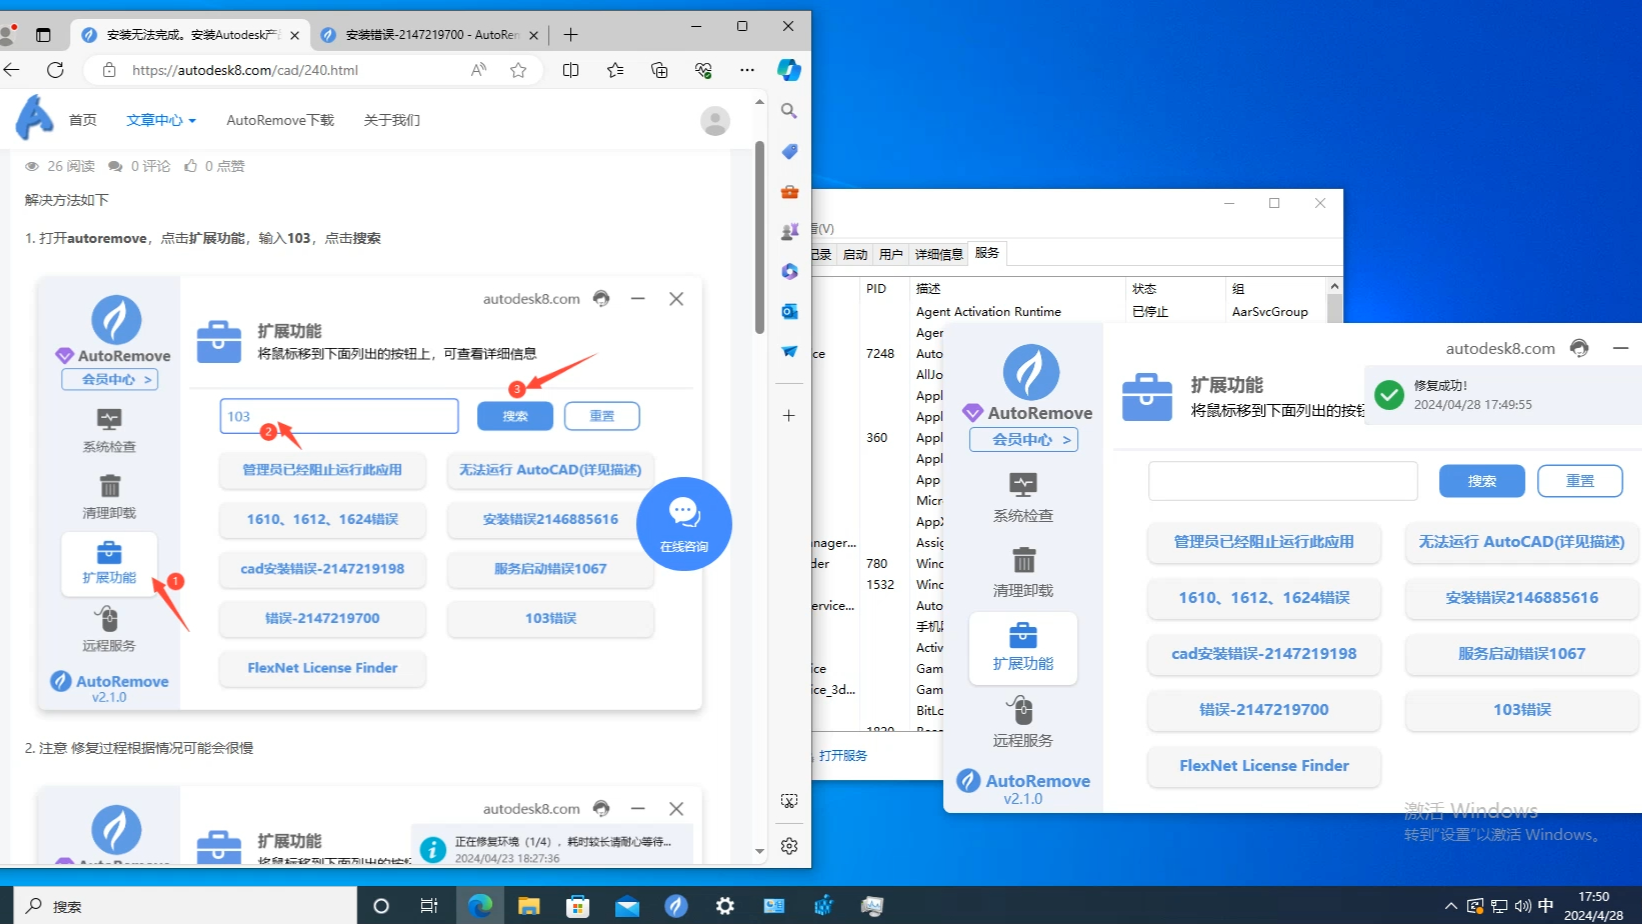Click user avatar on the webpage header

715,121
